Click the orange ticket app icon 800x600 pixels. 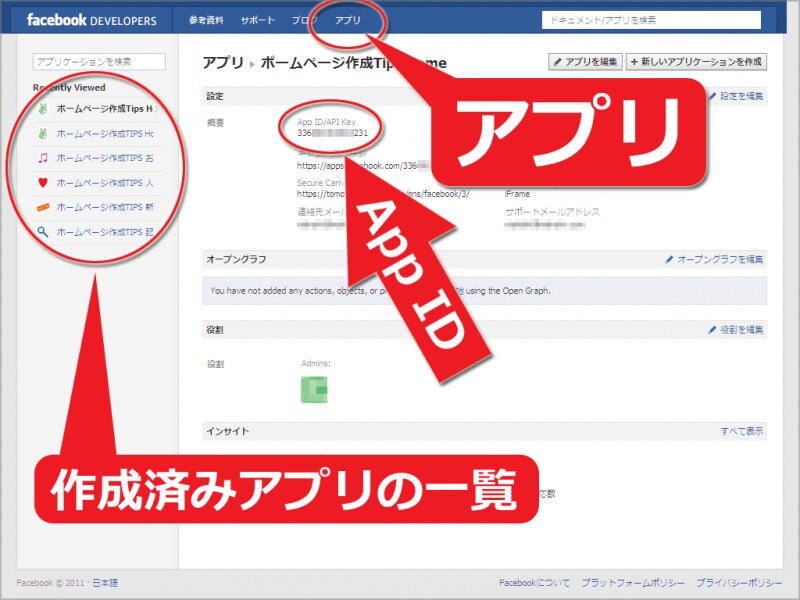click(43, 207)
